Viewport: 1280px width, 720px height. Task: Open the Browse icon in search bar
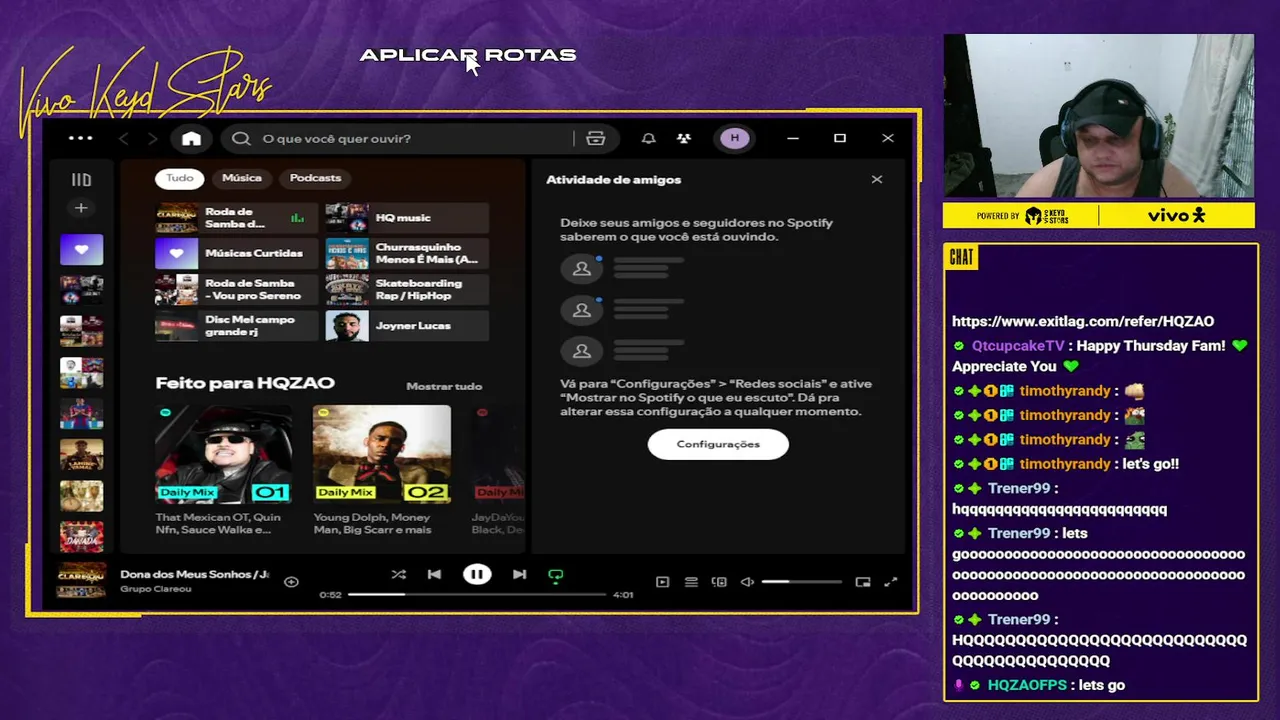[x=596, y=138]
